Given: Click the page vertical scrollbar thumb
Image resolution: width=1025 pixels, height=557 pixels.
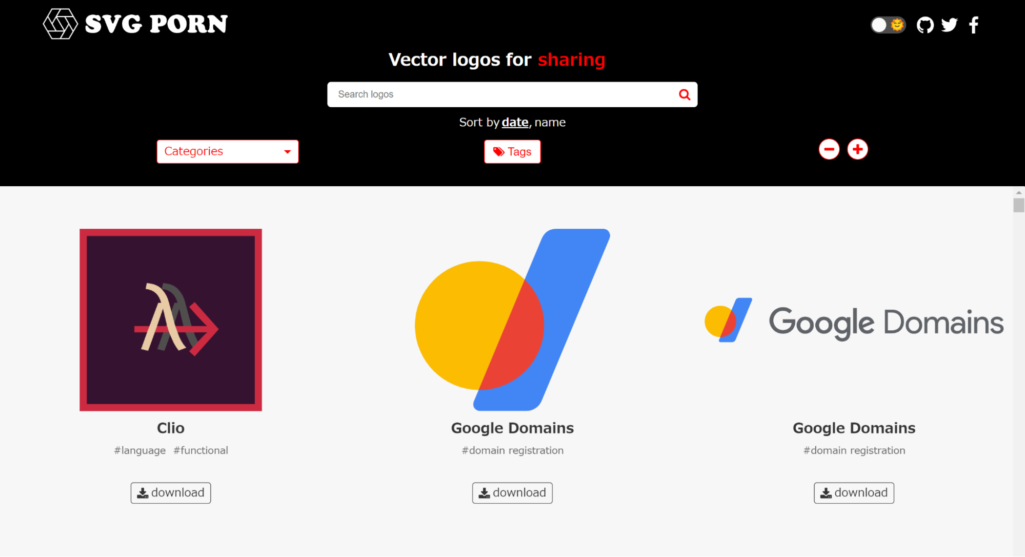Looking at the screenshot, I should [1018, 205].
